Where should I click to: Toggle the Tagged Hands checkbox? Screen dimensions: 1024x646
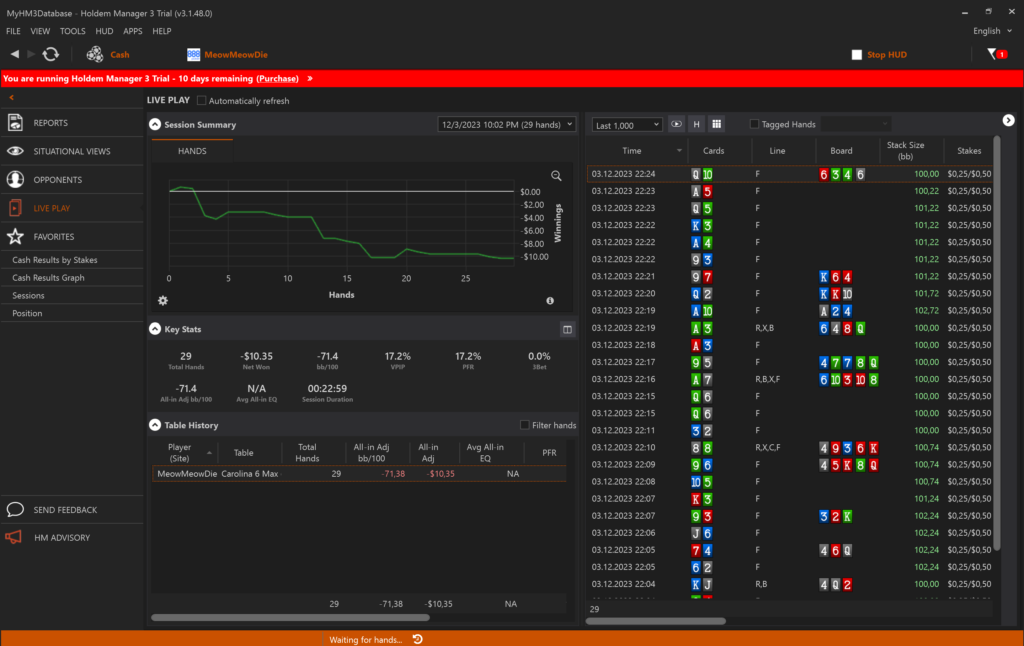pos(754,124)
